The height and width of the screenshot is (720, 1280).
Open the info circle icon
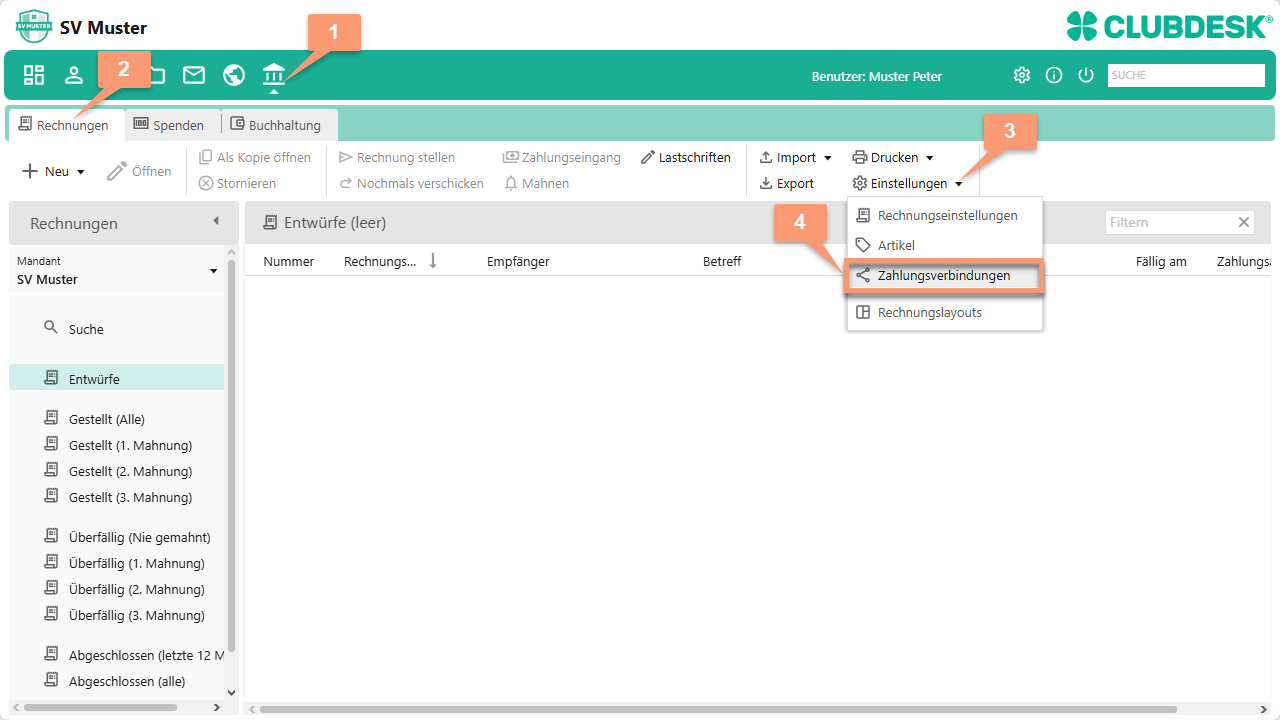(1054, 75)
